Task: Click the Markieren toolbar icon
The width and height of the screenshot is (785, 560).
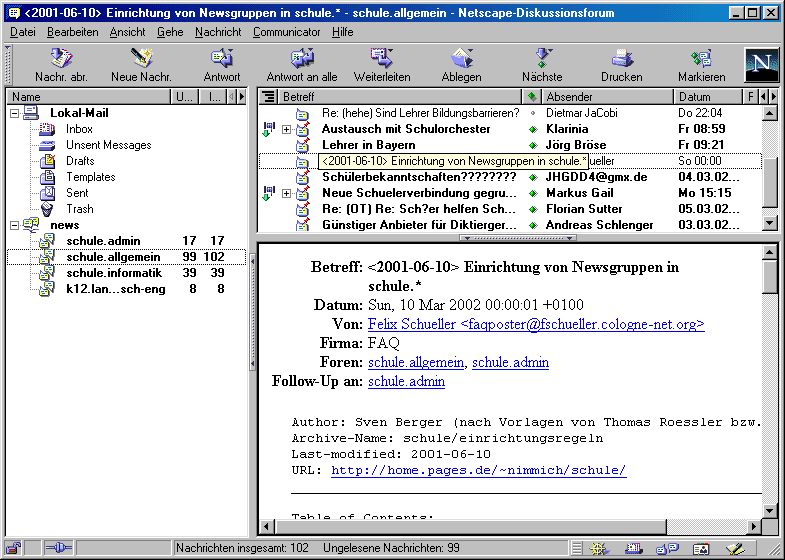Action: point(702,64)
